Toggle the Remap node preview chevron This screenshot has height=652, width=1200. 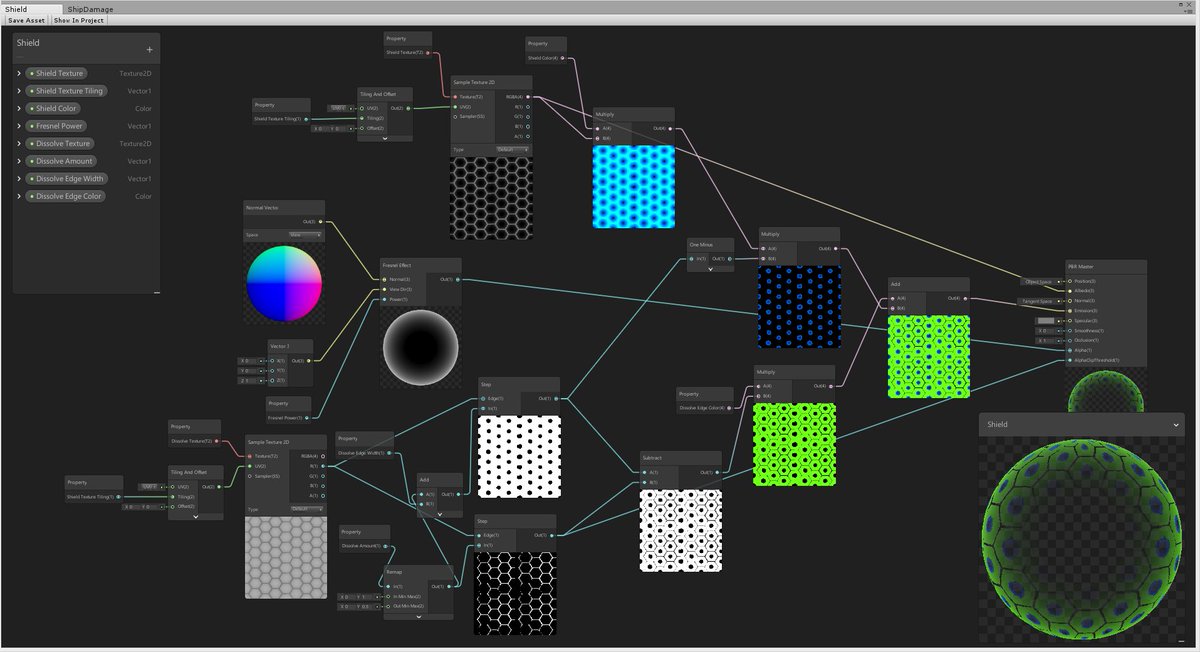coord(418,616)
